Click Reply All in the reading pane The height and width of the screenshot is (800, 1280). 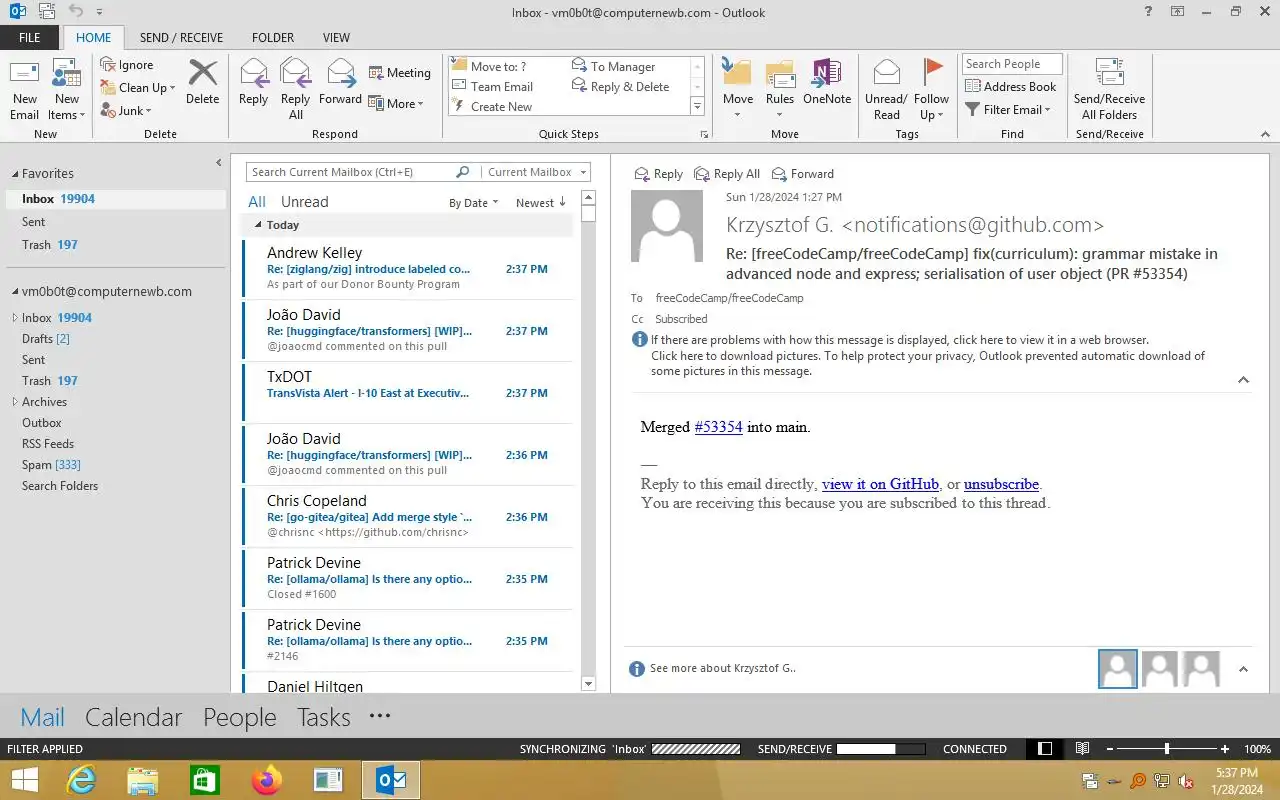(728, 174)
